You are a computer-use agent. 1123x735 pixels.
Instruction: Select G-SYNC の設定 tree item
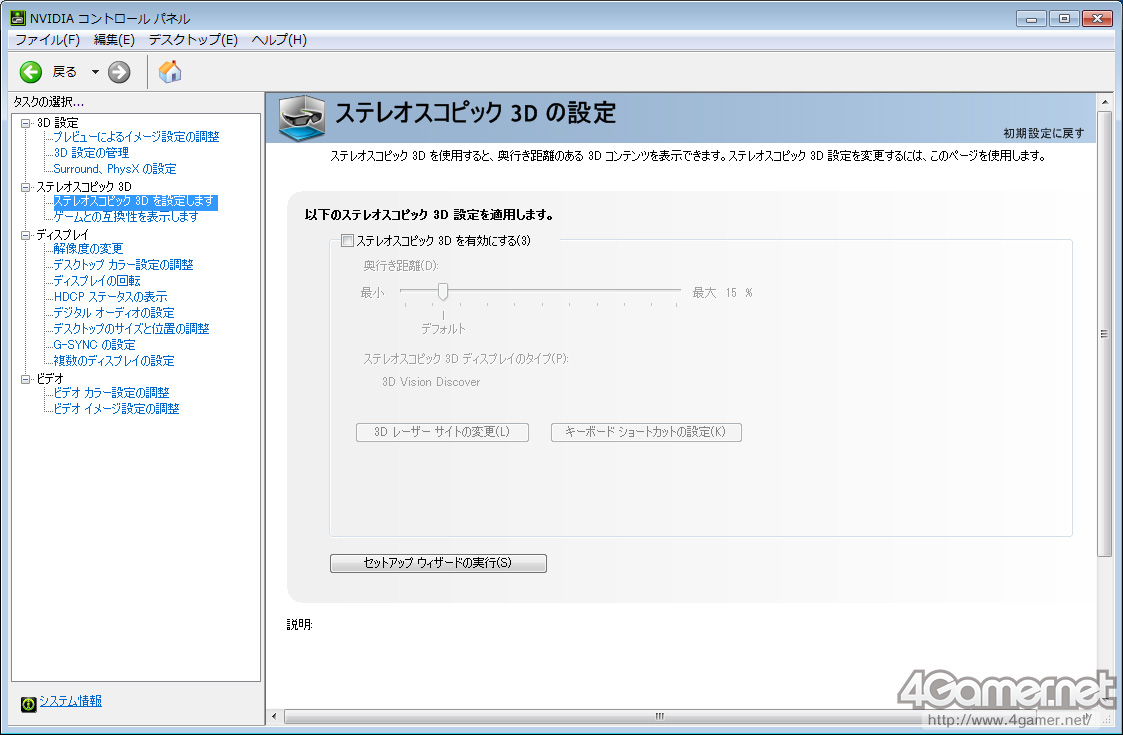click(94, 345)
